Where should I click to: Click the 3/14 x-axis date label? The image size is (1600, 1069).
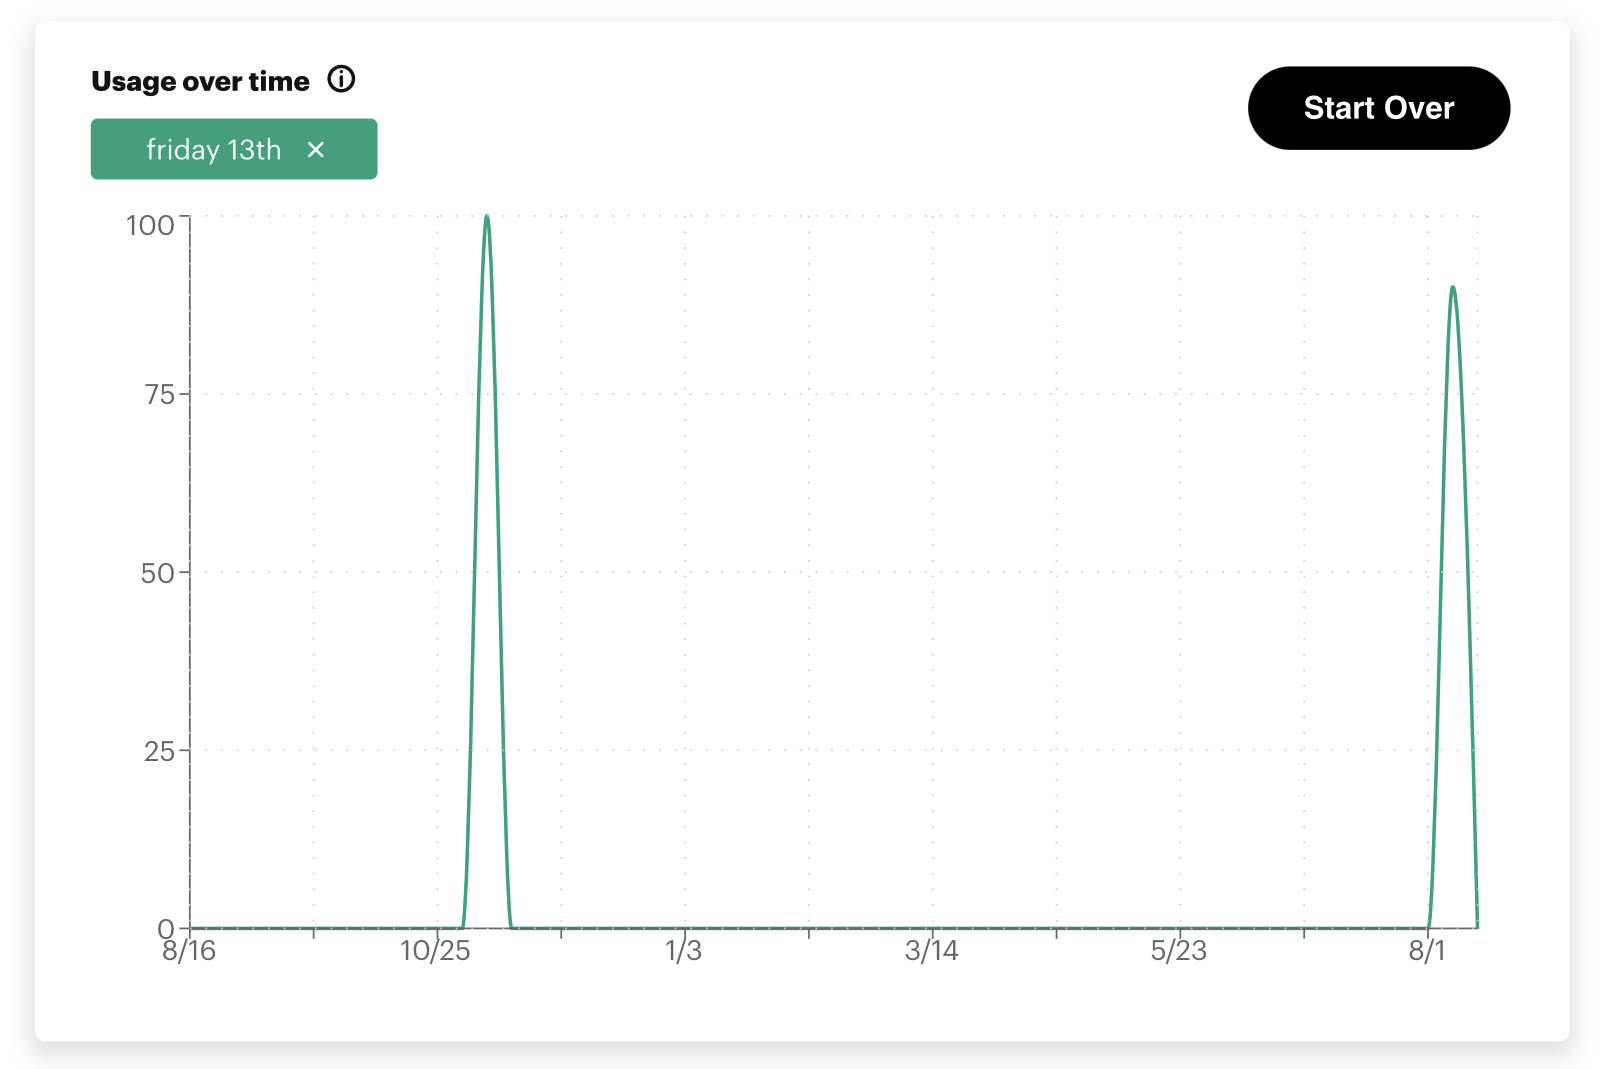click(x=931, y=951)
